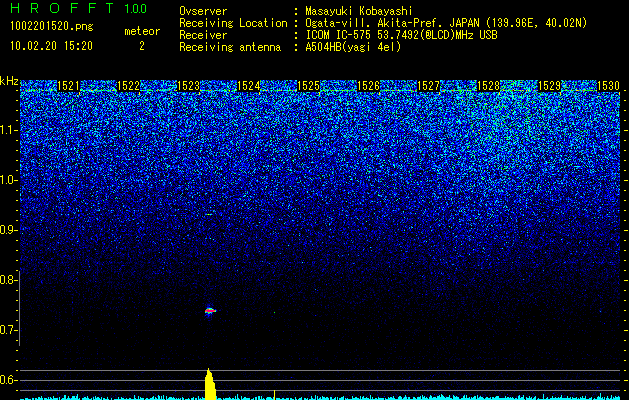Click the 1522 time marker
The width and height of the screenshot is (629, 400).
point(128,85)
